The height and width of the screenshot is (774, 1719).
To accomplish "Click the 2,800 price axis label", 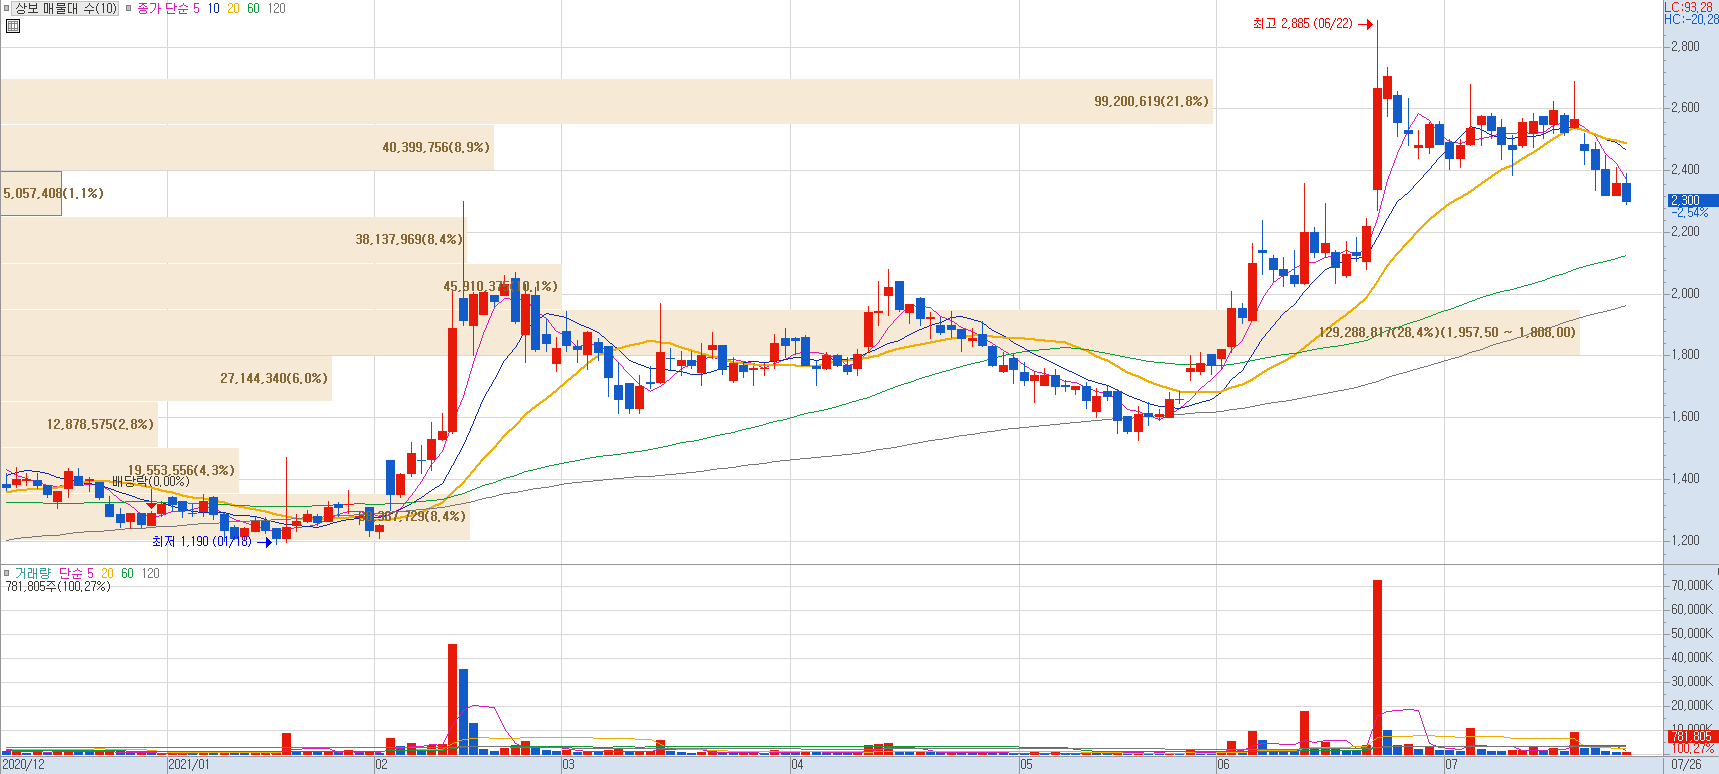I will point(1685,46).
